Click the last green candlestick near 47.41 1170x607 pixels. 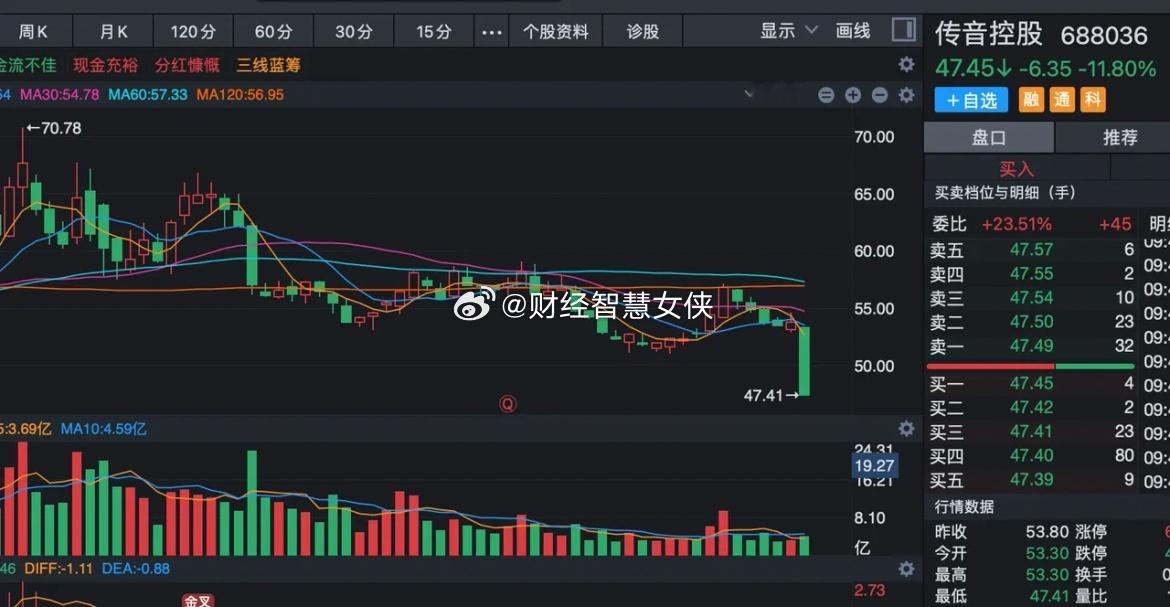tap(804, 361)
